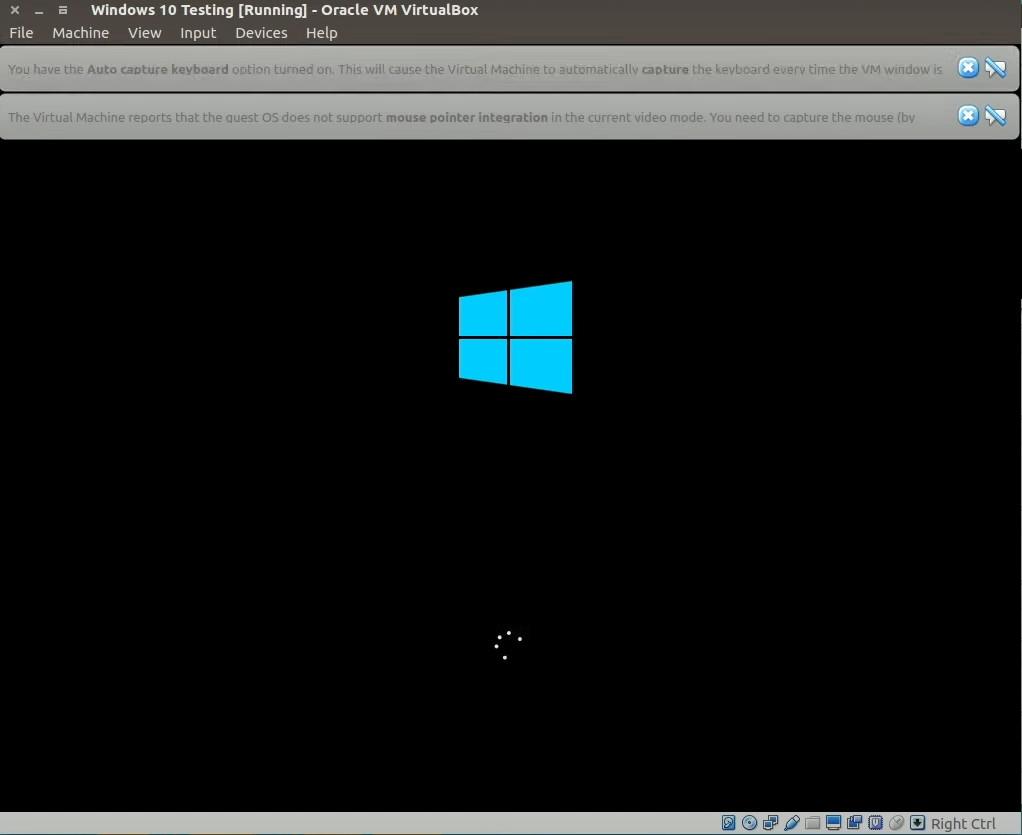Click the display monitor status icon
Viewport: 1022px width, 835px height.
click(833, 823)
